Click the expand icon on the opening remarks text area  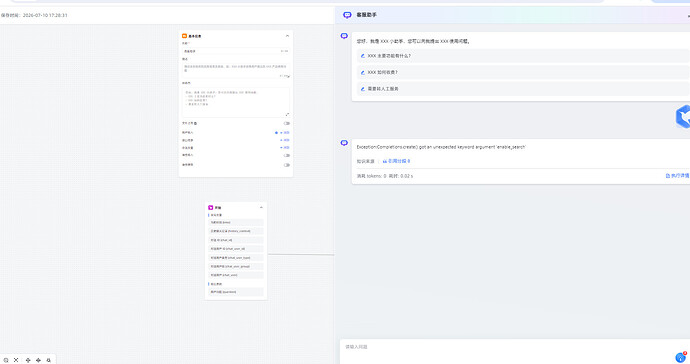pos(287,114)
